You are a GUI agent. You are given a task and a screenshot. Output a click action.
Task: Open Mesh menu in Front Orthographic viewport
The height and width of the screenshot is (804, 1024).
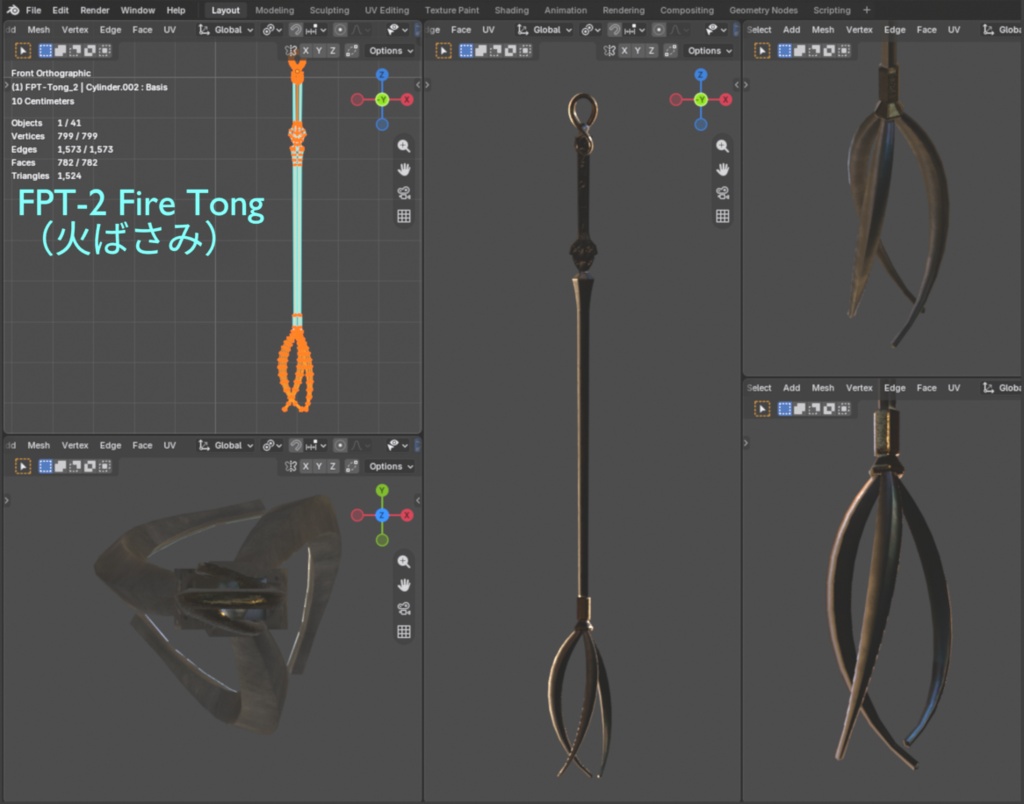tap(39, 29)
